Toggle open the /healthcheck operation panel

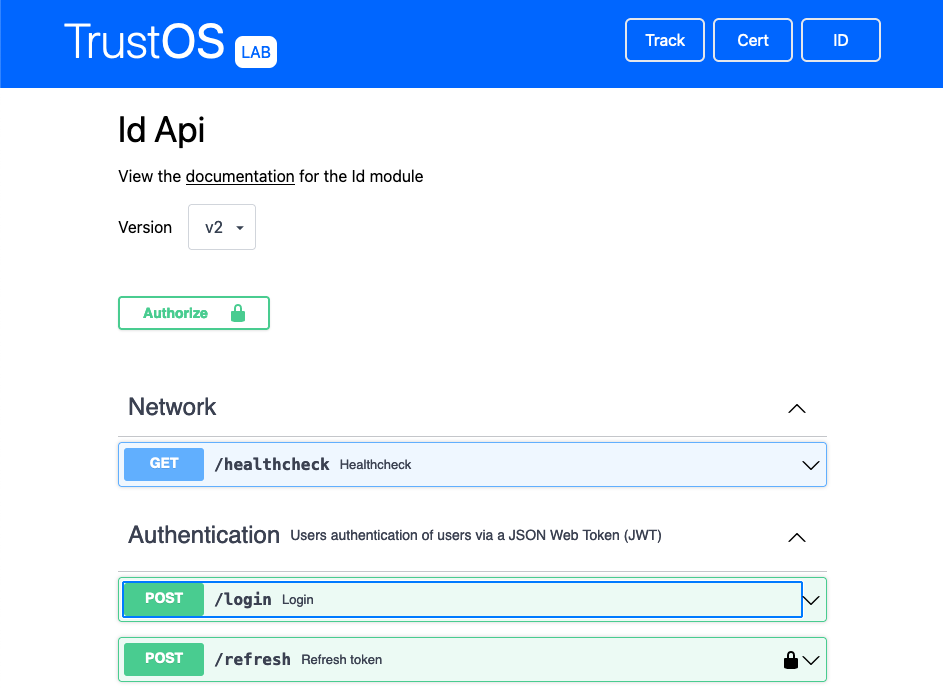[810, 464]
